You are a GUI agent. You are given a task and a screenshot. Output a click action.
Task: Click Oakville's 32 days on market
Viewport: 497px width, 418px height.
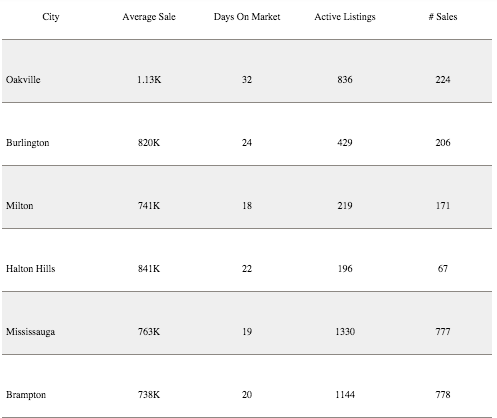tap(247, 80)
